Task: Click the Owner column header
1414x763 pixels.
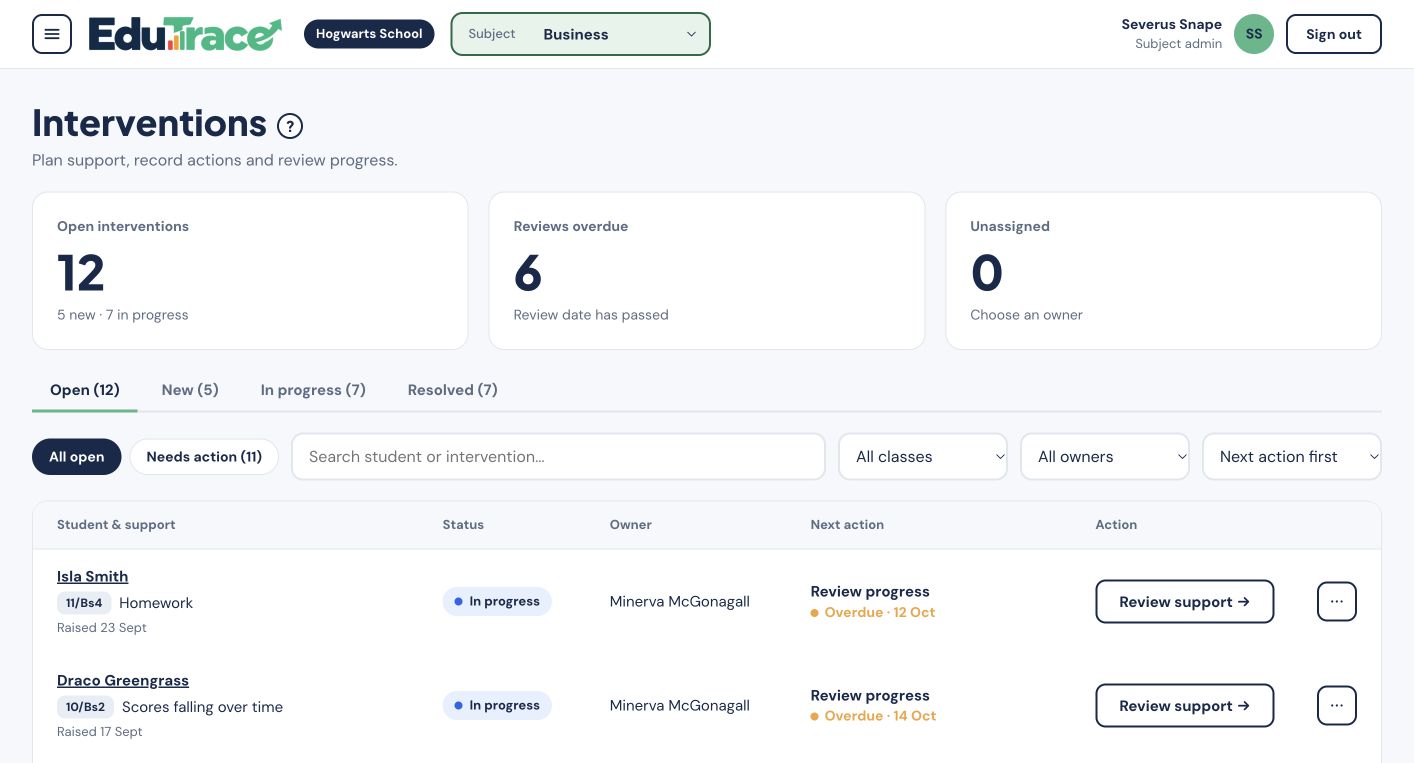Action: point(631,525)
